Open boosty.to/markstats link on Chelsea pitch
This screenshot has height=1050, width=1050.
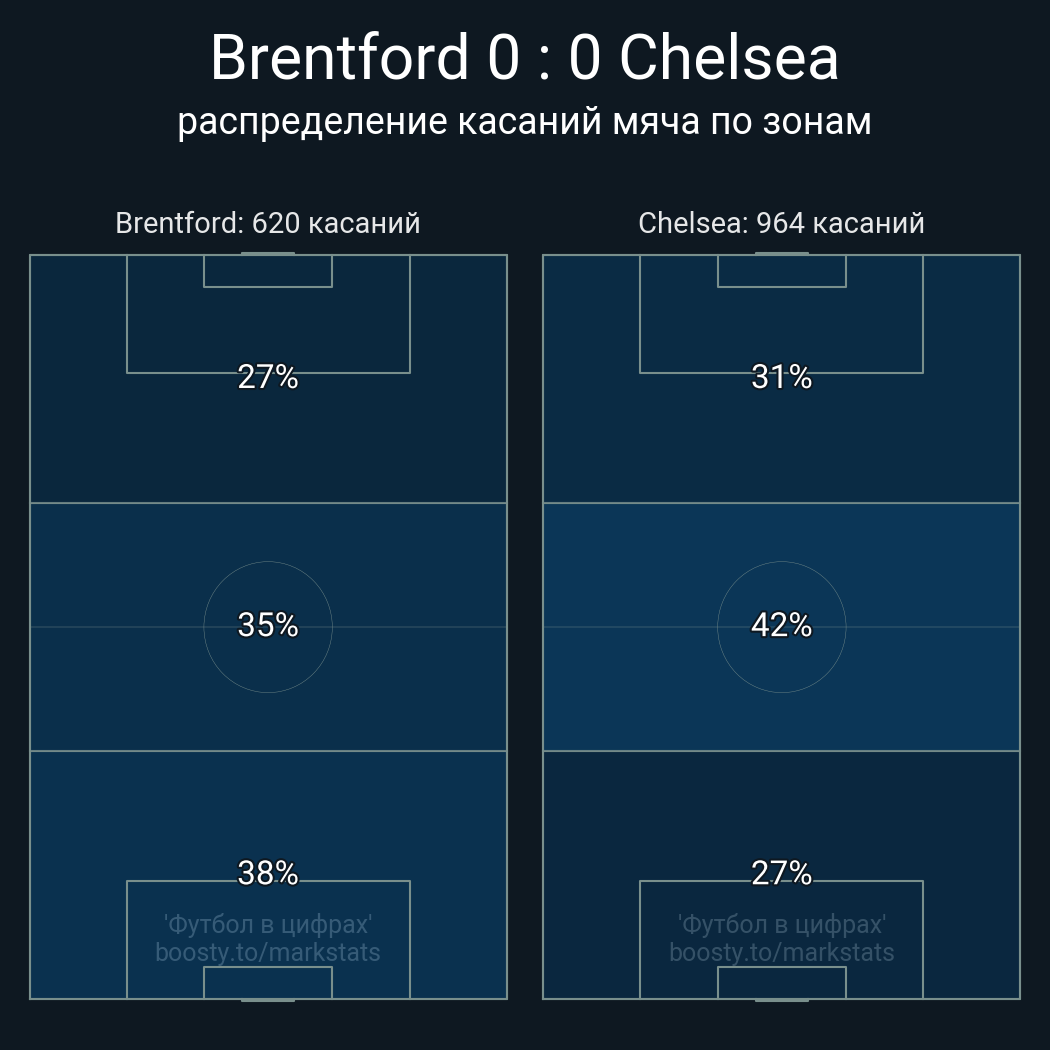pyautogui.click(x=781, y=952)
